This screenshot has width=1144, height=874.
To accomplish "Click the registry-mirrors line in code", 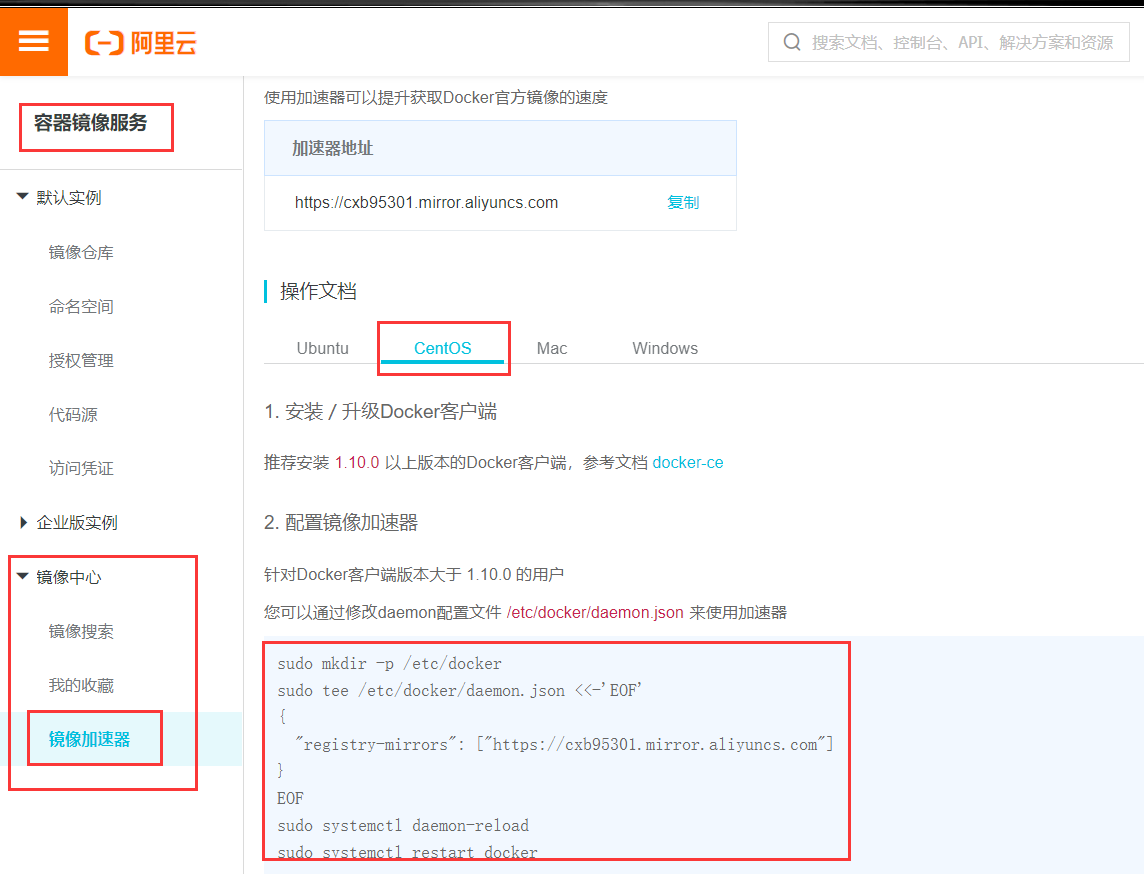I will tap(563, 744).
